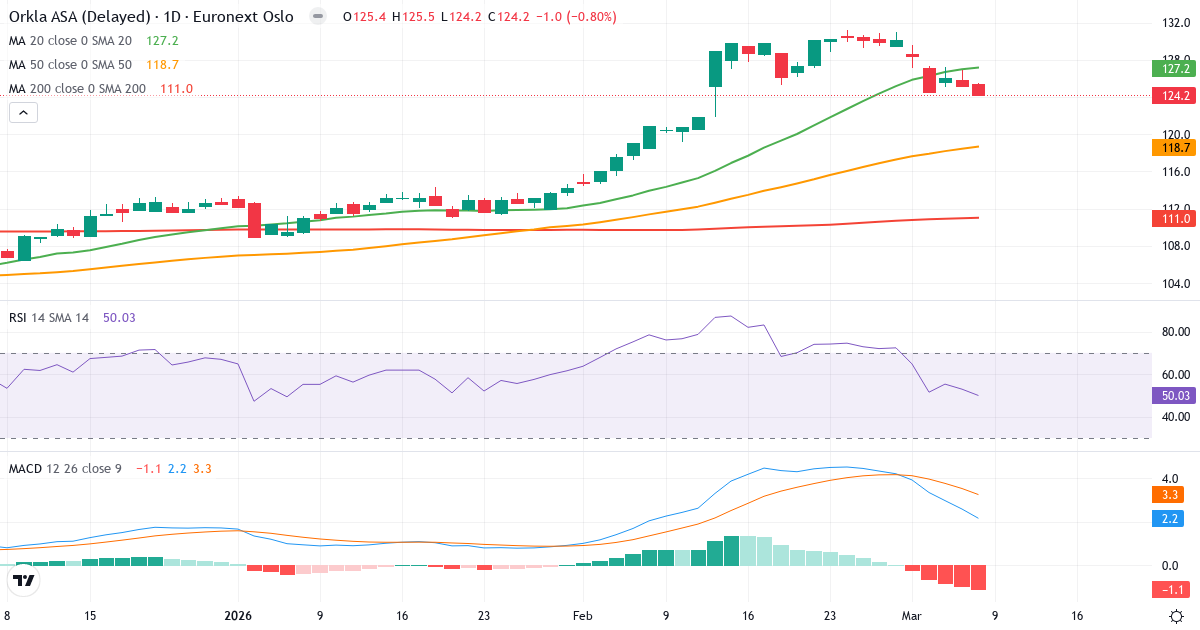This screenshot has width=1200, height=630.
Task: Collapse the indicator legend with chevron
Action: [23, 113]
